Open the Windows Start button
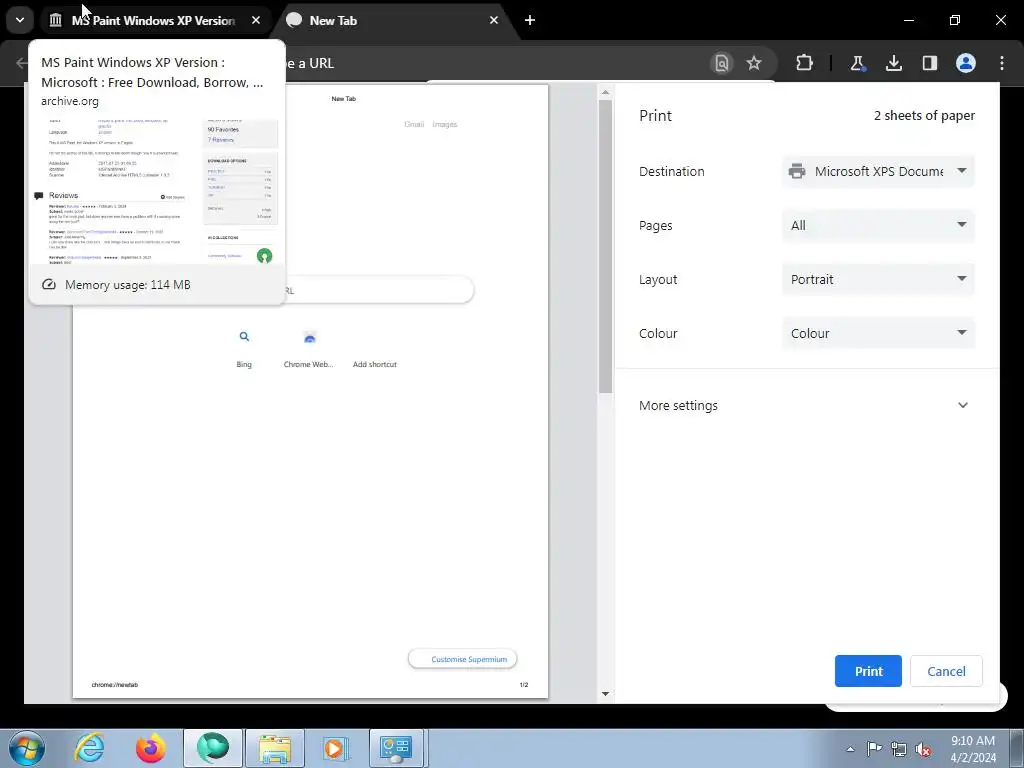1024x768 pixels. point(27,748)
